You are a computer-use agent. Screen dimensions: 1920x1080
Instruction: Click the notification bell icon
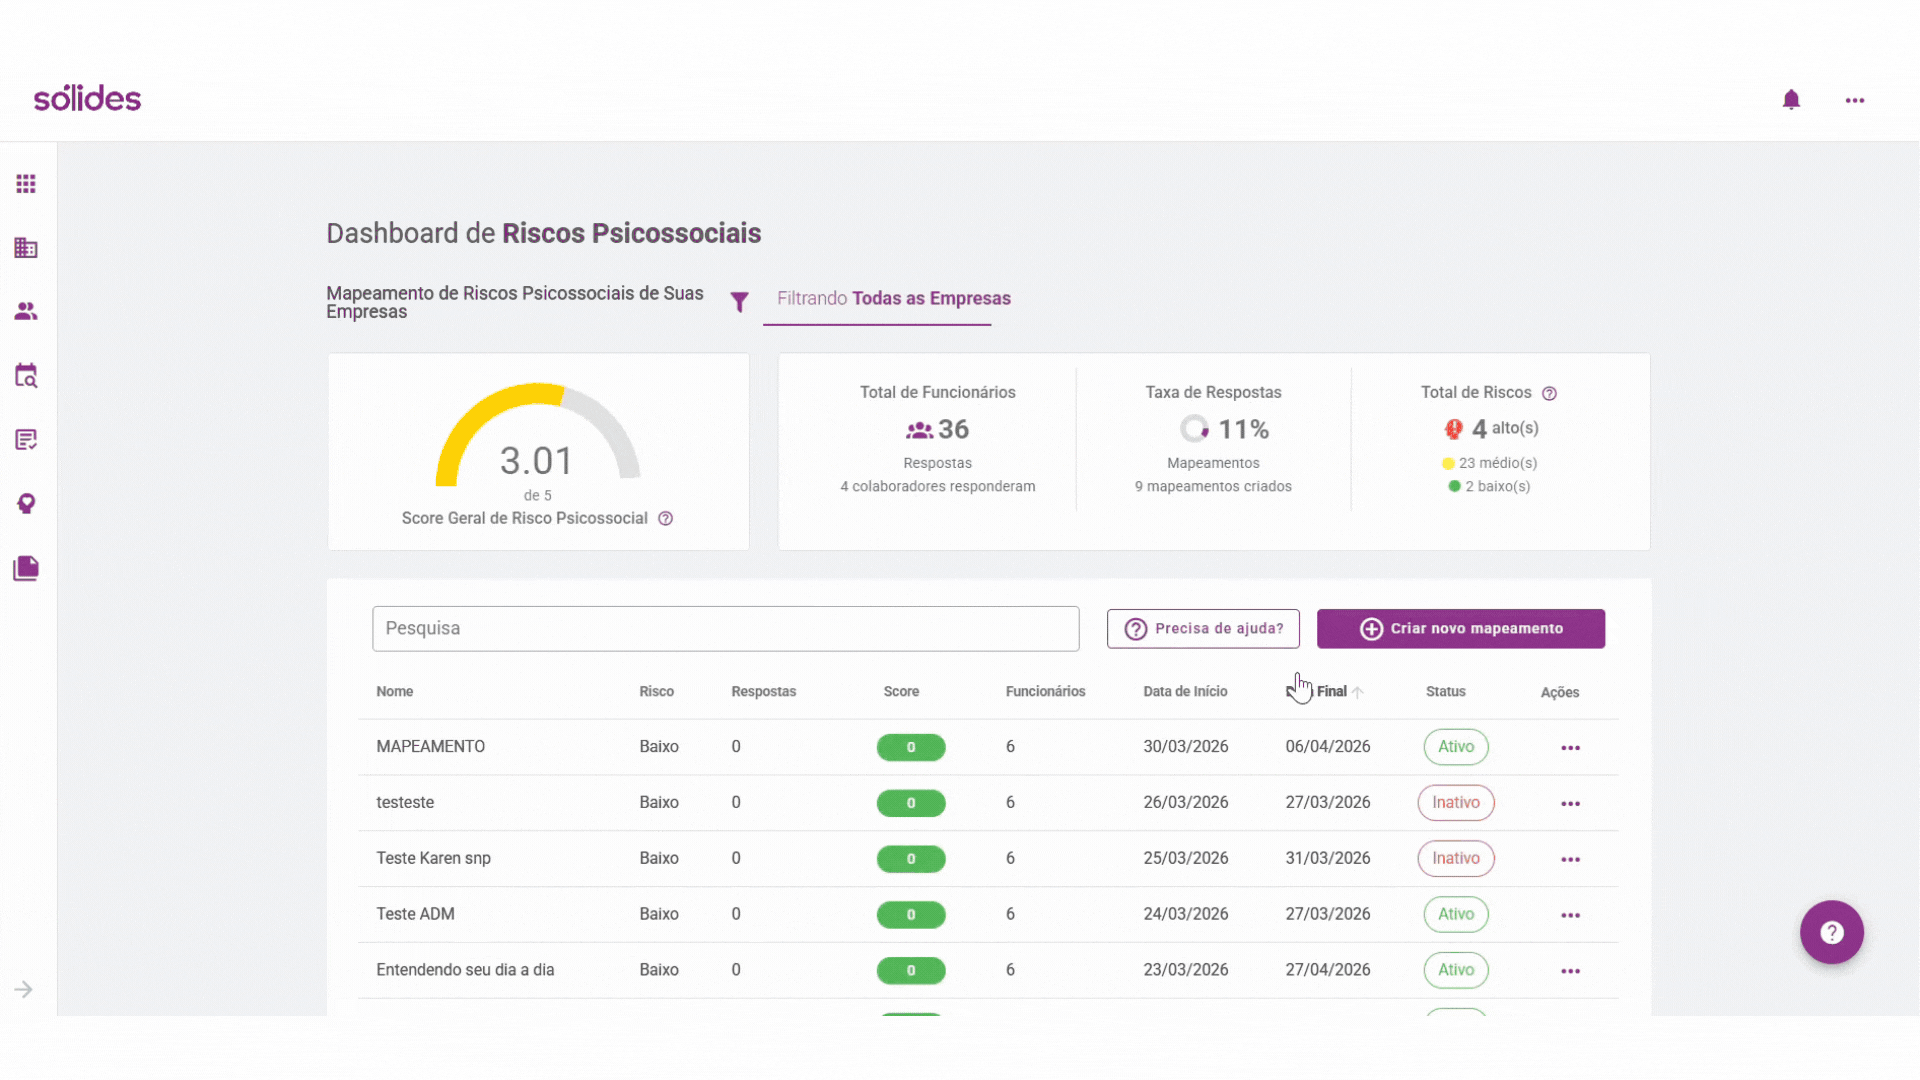(1791, 100)
